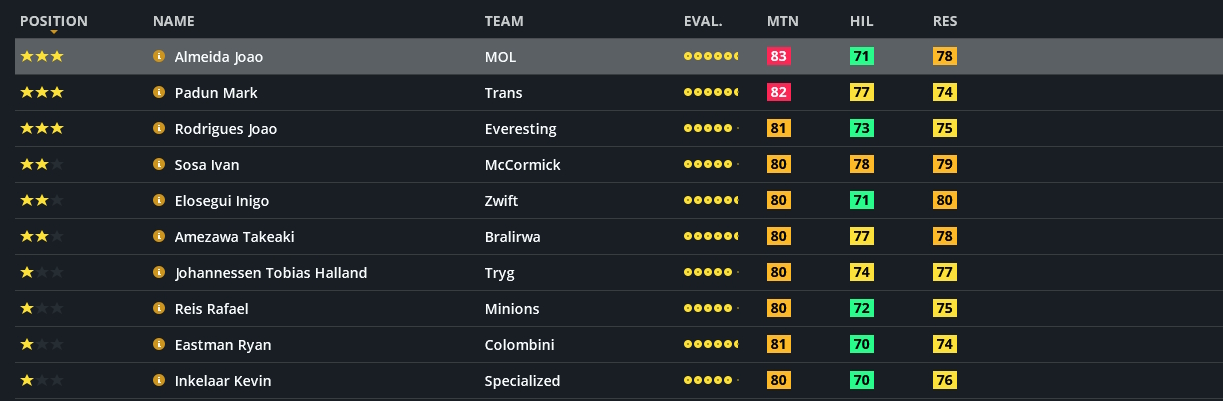Click info icon beside Elosegui Inigo
The height and width of the screenshot is (401, 1223).
[158, 201]
